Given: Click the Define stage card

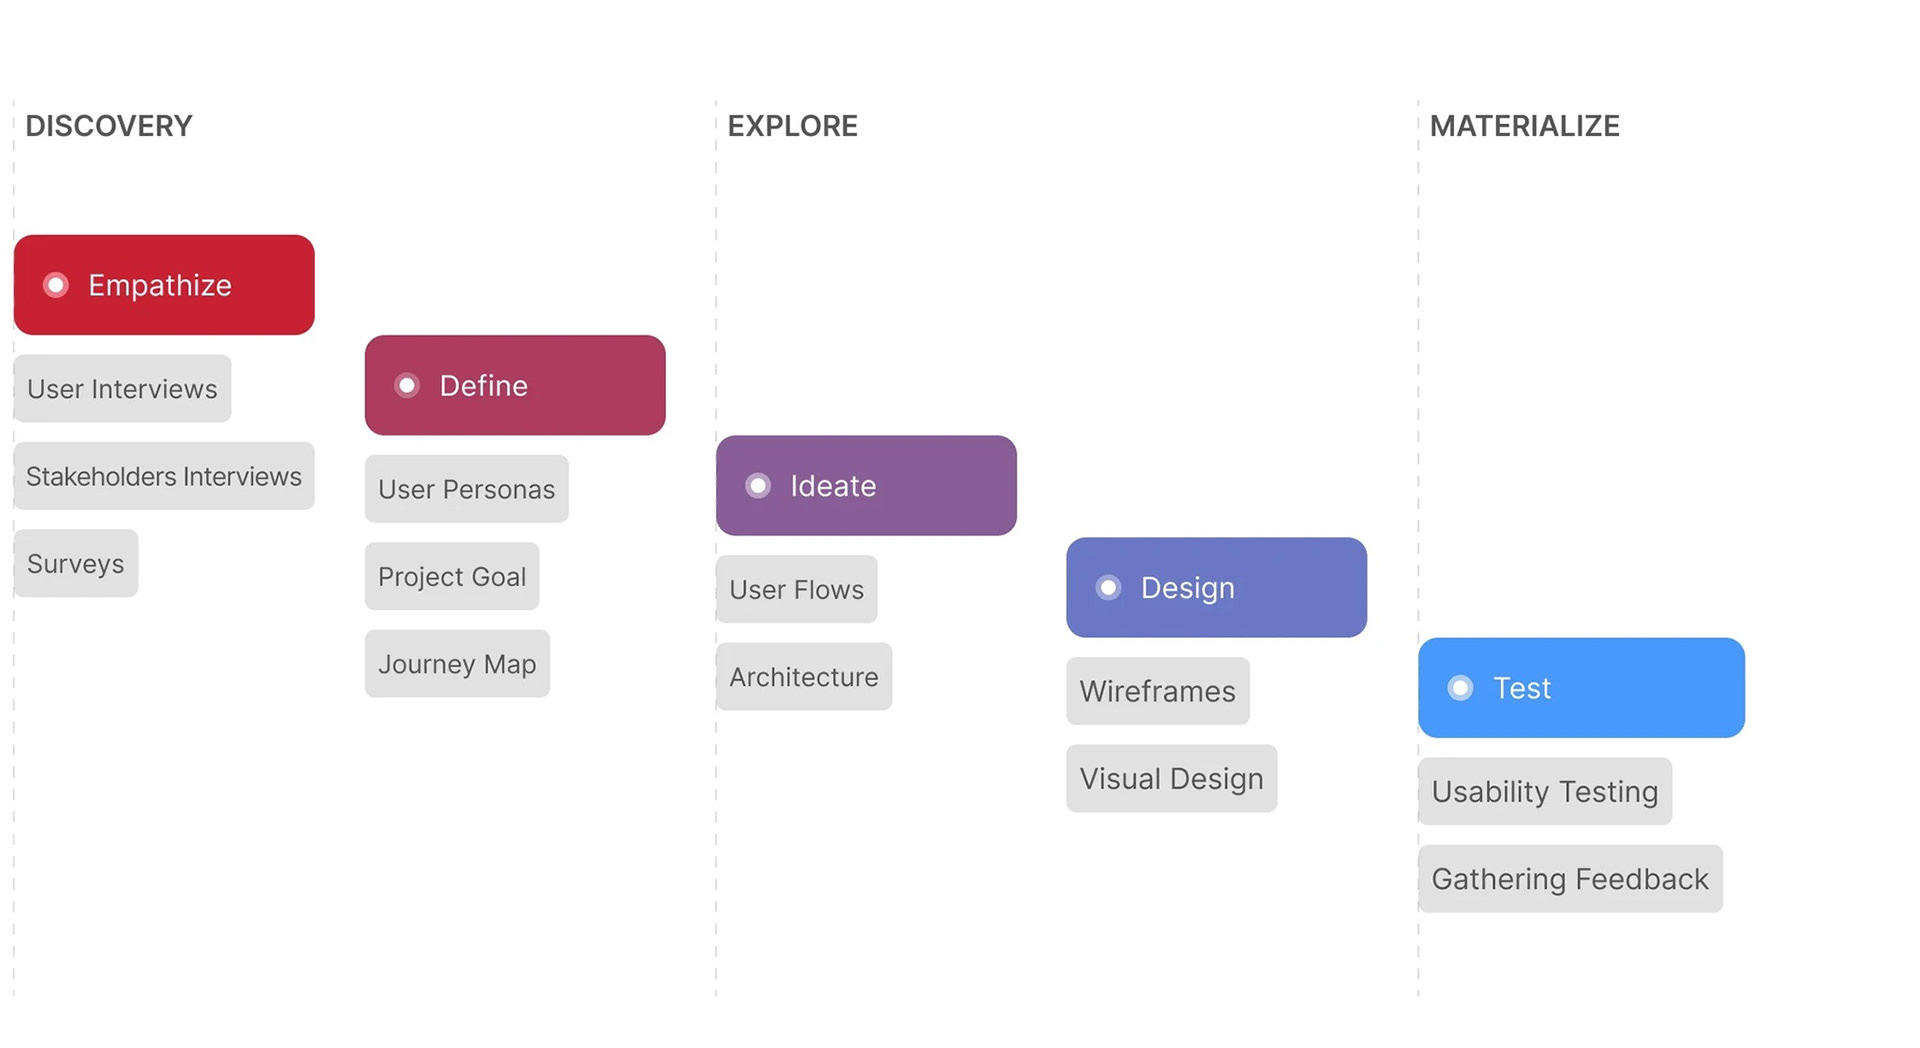Looking at the screenshot, I should [x=515, y=385].
